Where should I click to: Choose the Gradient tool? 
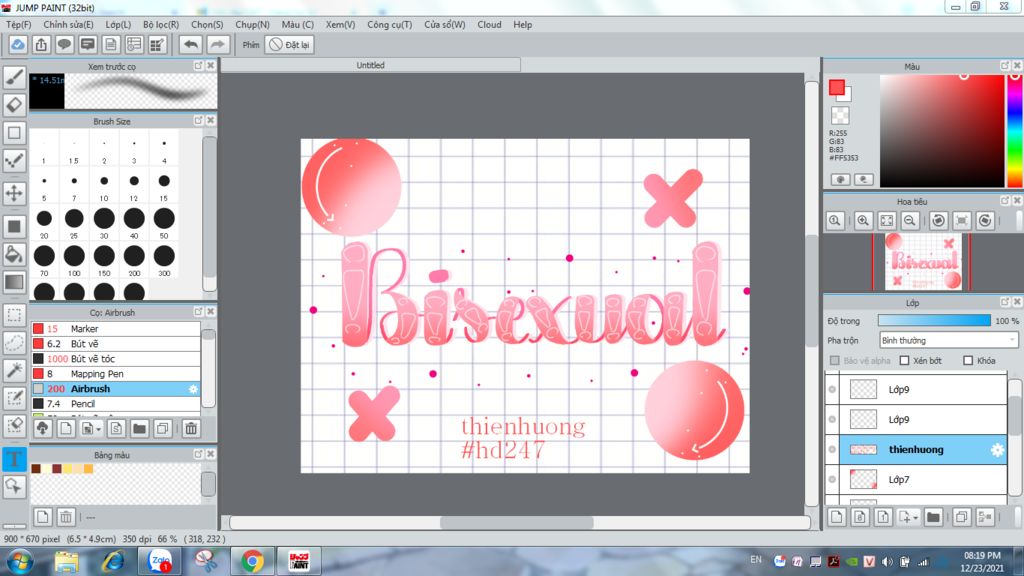point(14,282)
